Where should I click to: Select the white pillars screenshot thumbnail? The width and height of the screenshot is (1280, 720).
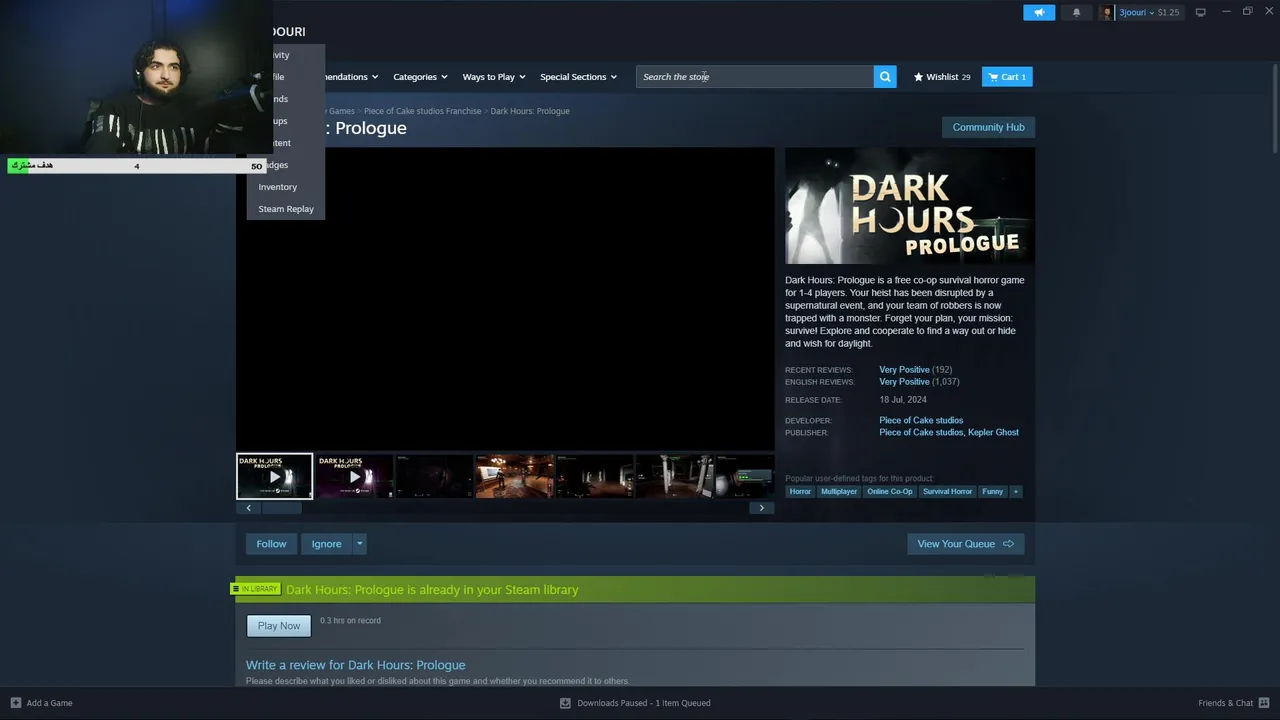(675, 476)
